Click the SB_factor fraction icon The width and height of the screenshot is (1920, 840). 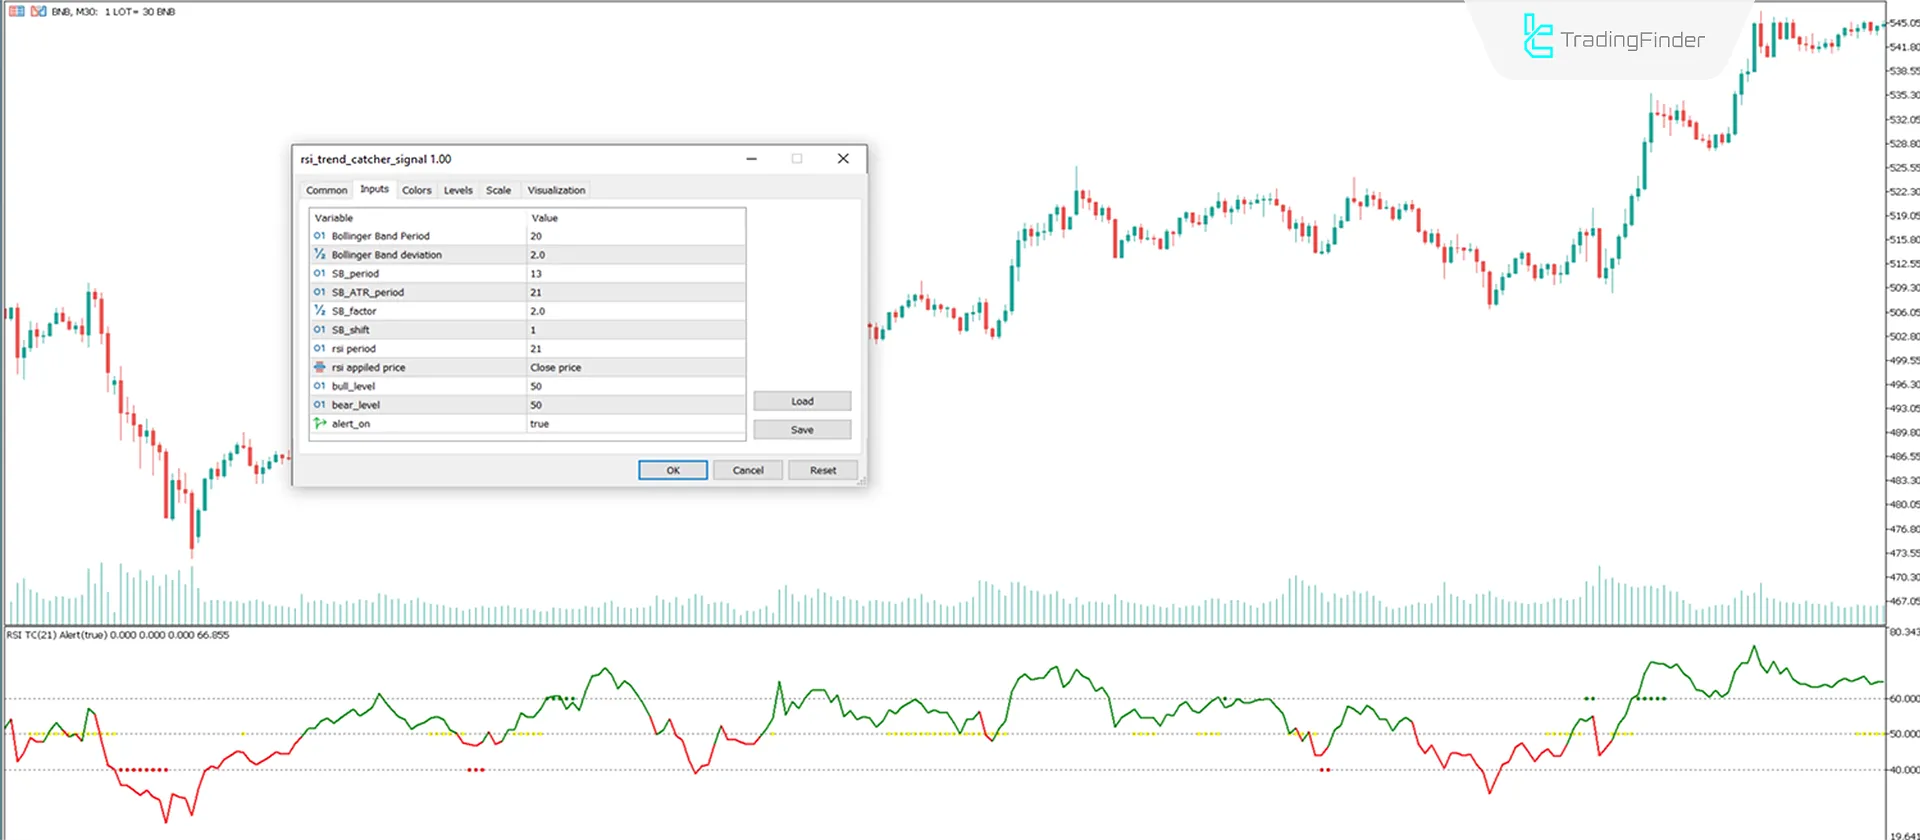click(x=320, y=311)
